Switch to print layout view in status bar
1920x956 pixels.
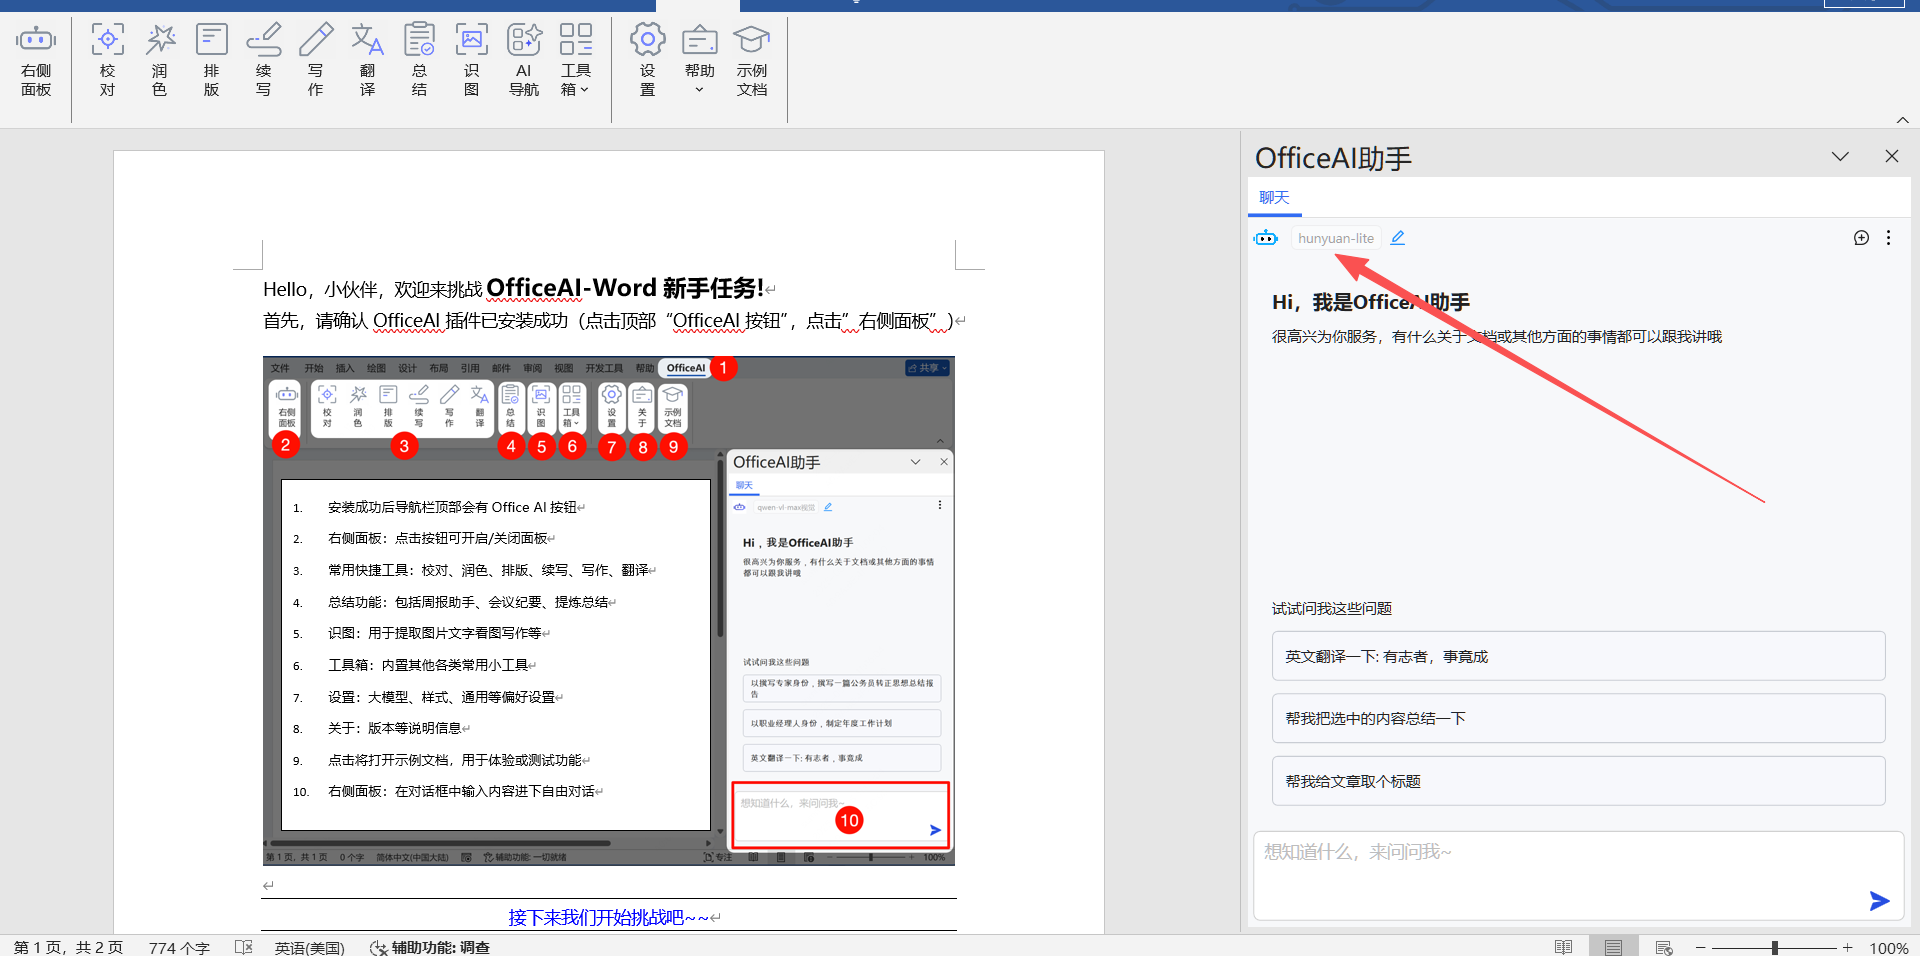tap(1613, 947)
